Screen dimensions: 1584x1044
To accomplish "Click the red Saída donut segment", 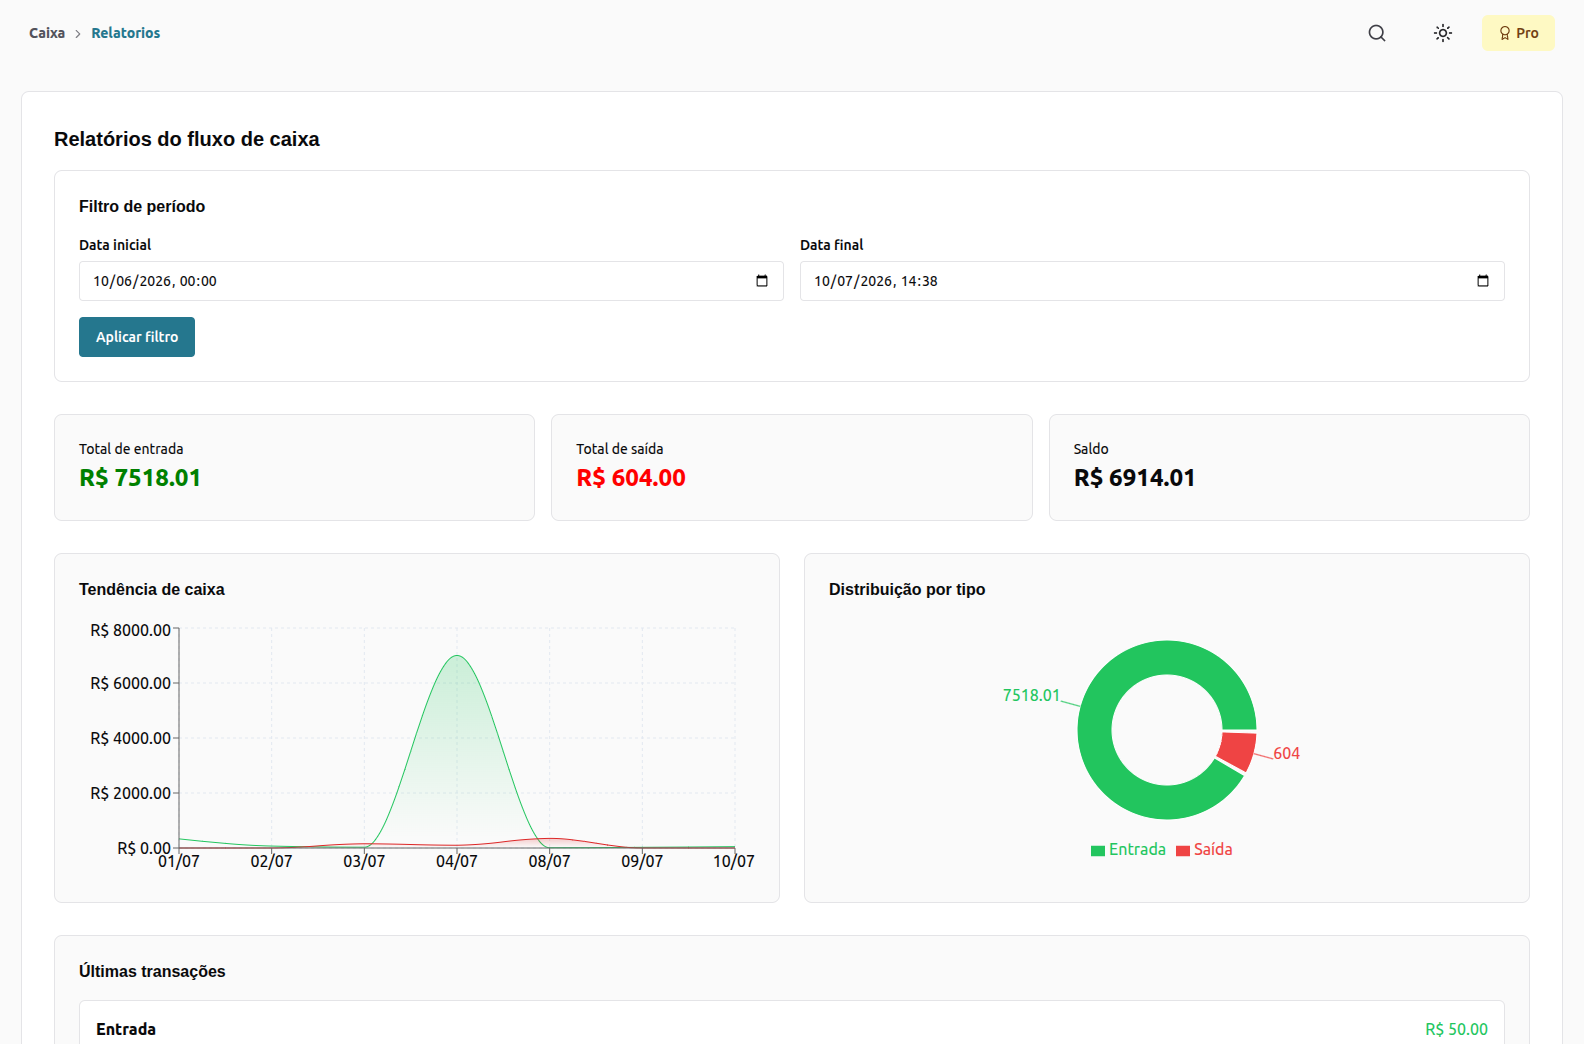I will [1239, 750].
